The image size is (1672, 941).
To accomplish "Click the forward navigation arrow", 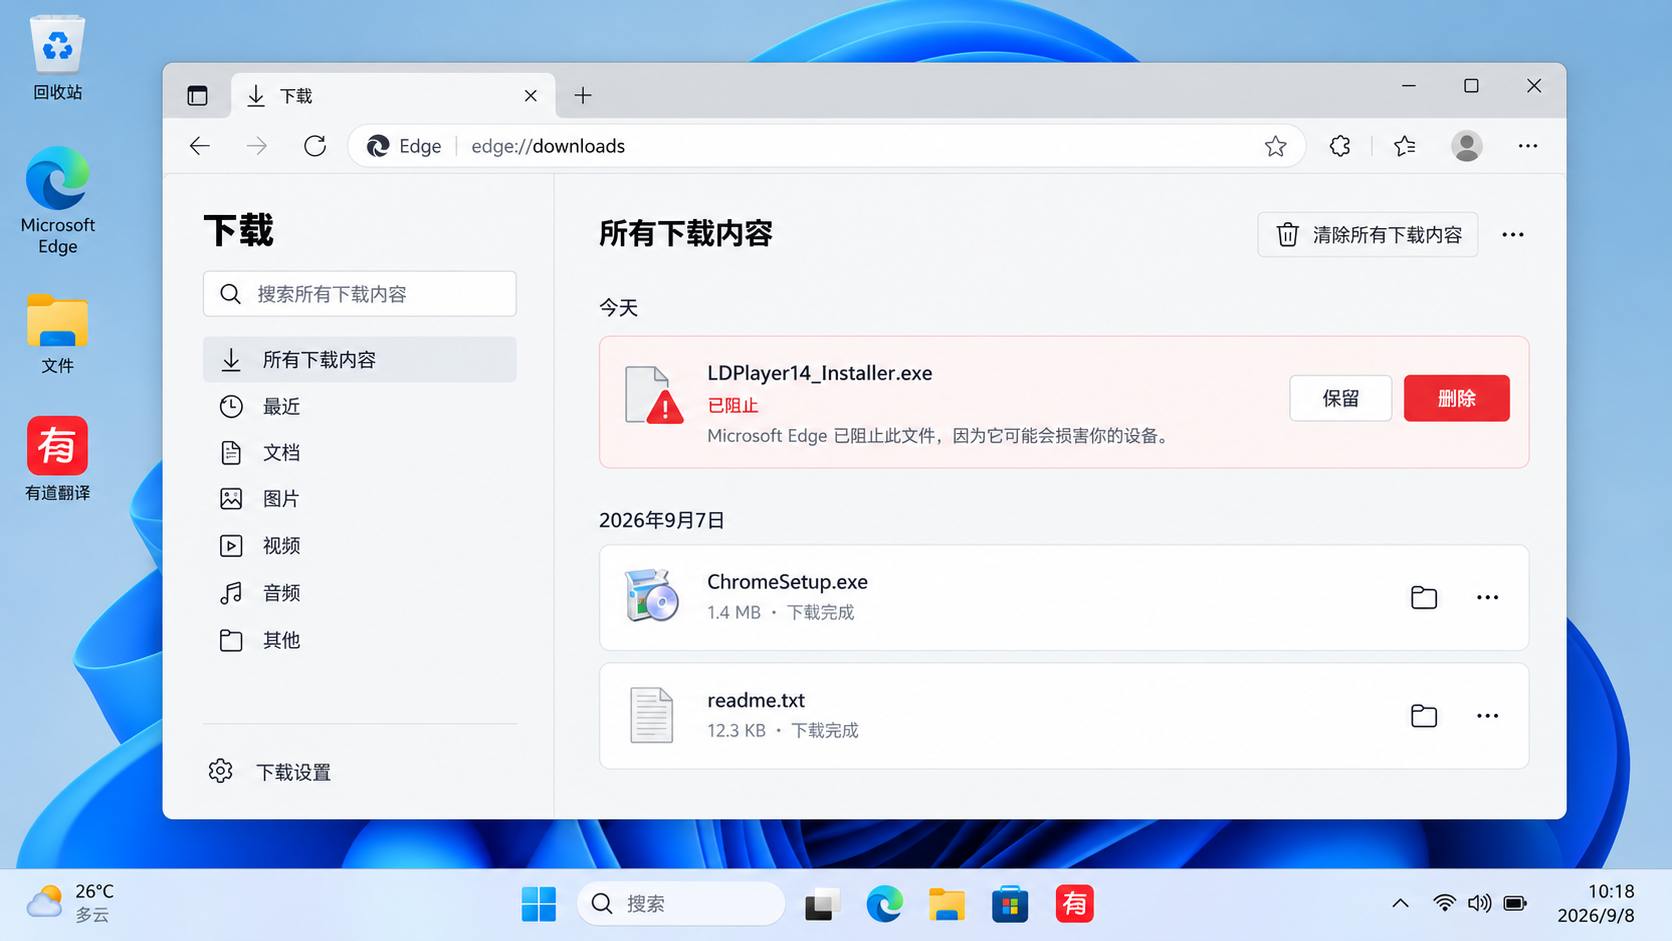I will point(257,146).
